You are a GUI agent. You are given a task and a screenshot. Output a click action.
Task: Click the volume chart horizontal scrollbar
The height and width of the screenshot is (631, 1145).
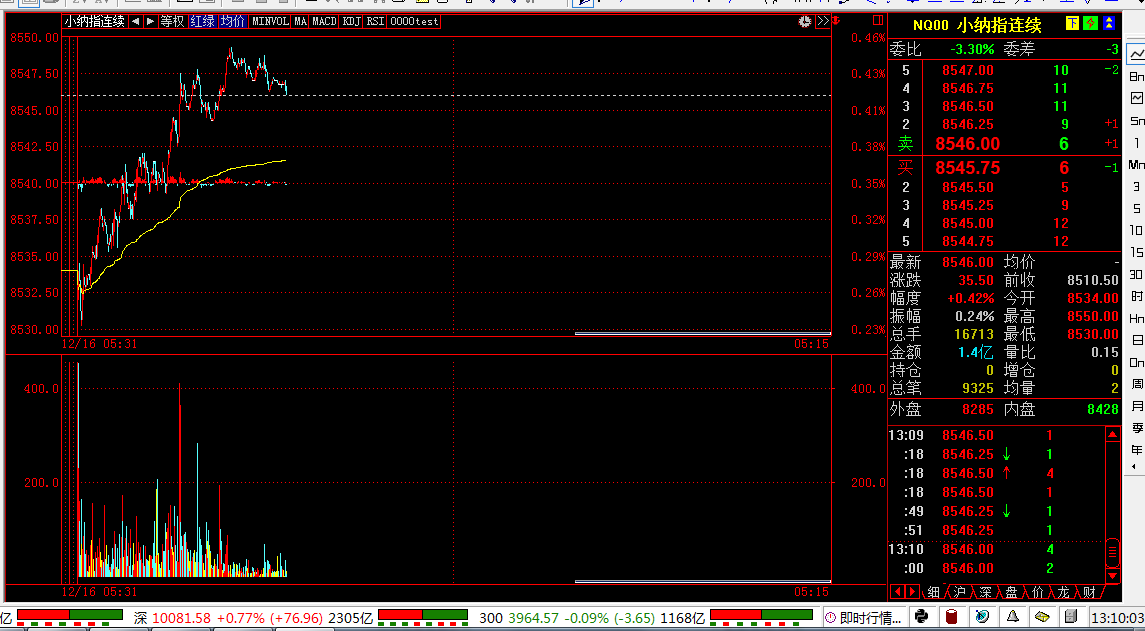tap(702, 581)
